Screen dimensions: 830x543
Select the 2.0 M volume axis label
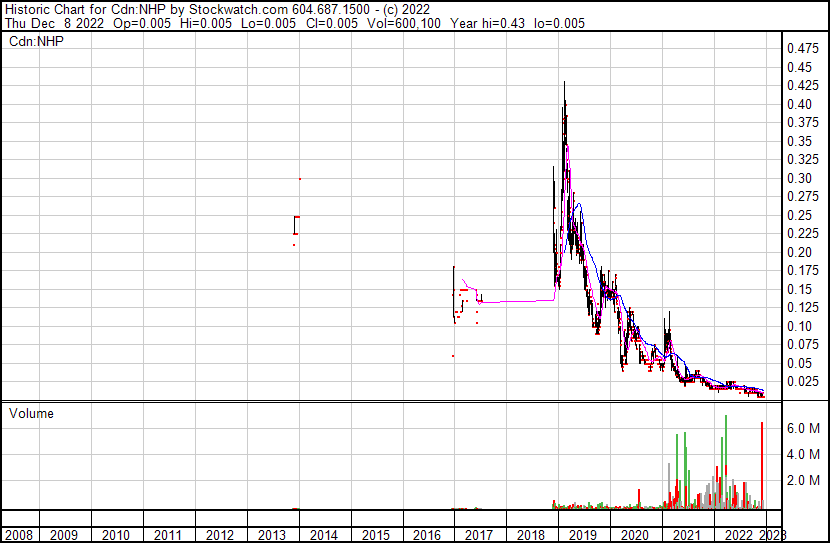pyautogui.click(x=802, y=481)
